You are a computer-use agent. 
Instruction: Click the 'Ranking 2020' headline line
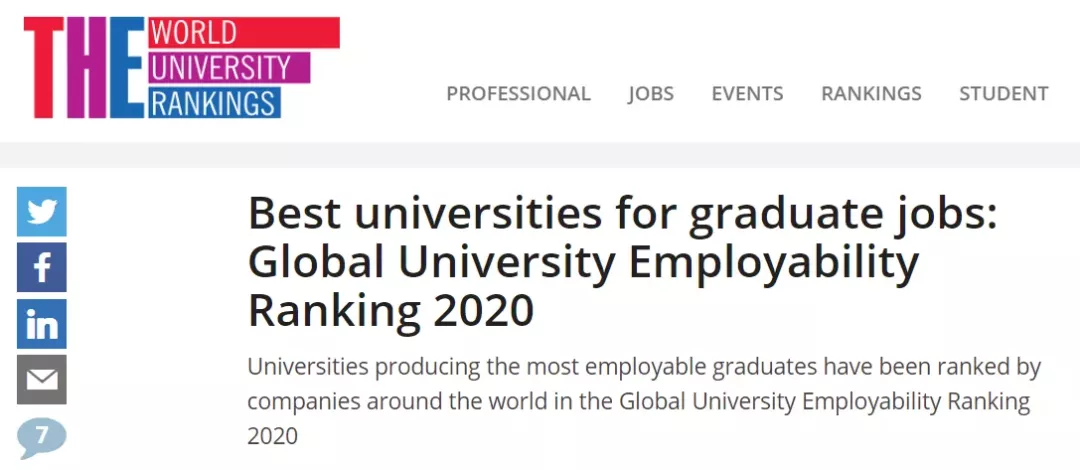click(x=391, y=310)
